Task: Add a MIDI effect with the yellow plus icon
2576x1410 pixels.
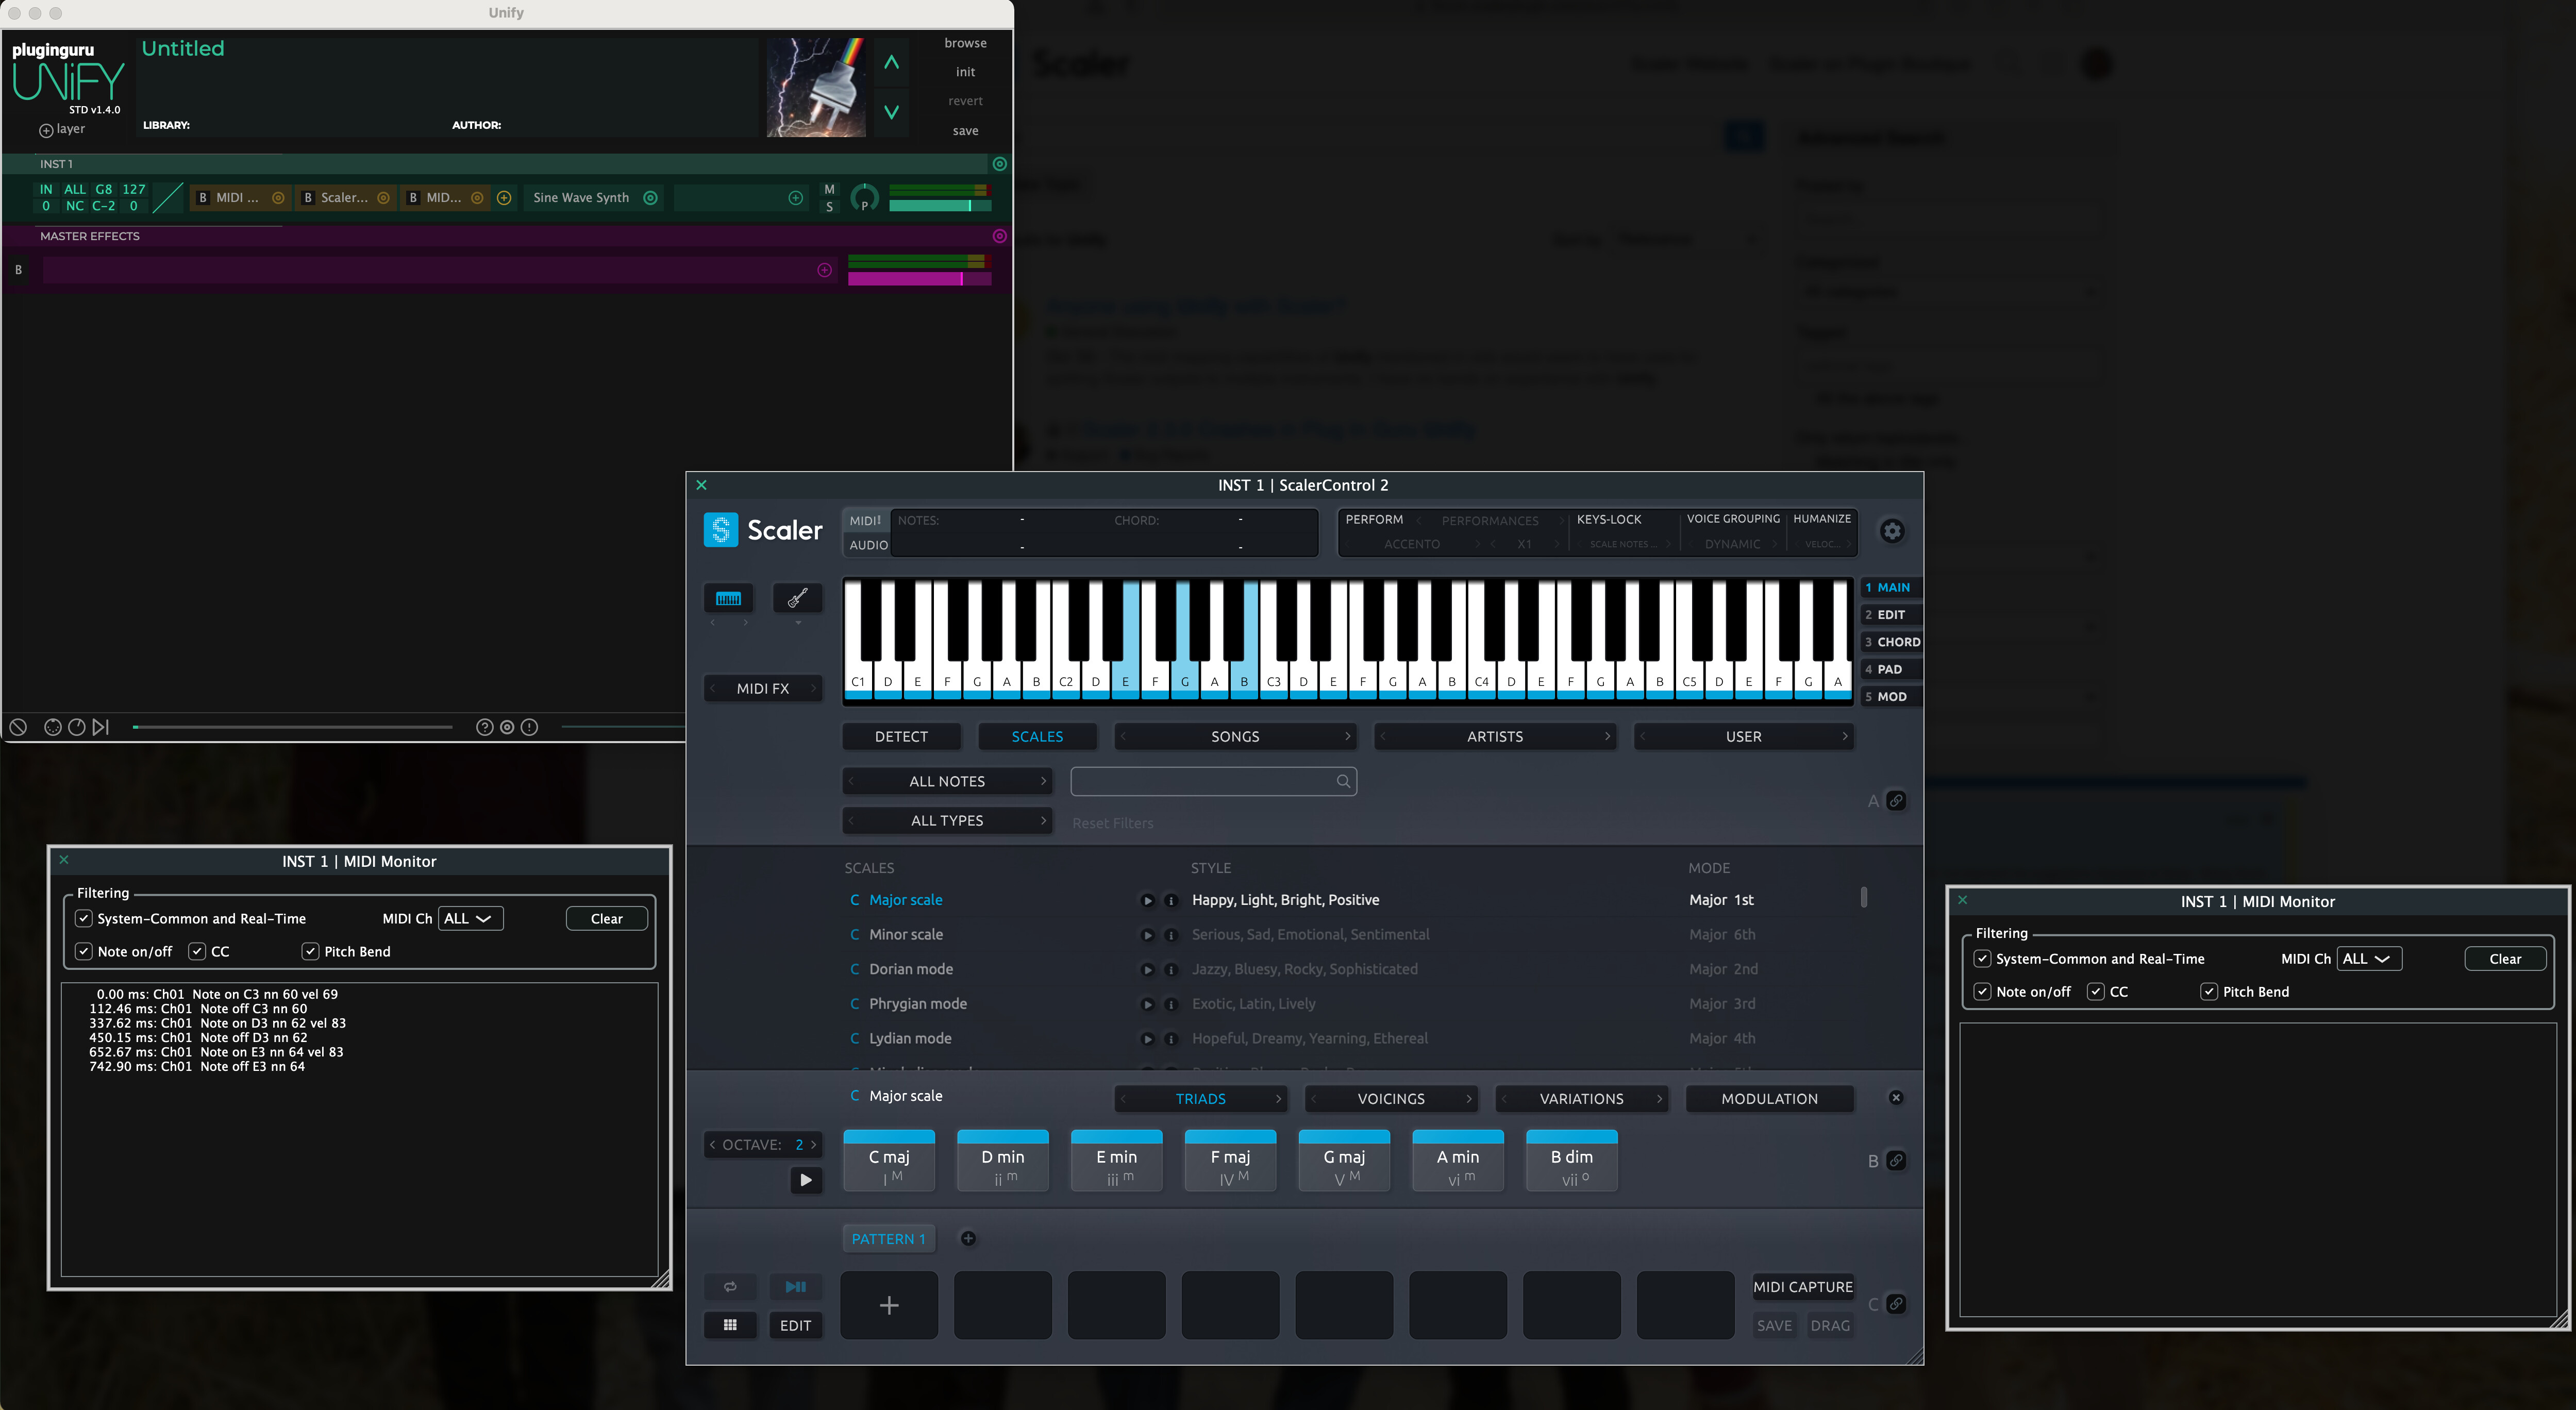Action: point(504,198)
